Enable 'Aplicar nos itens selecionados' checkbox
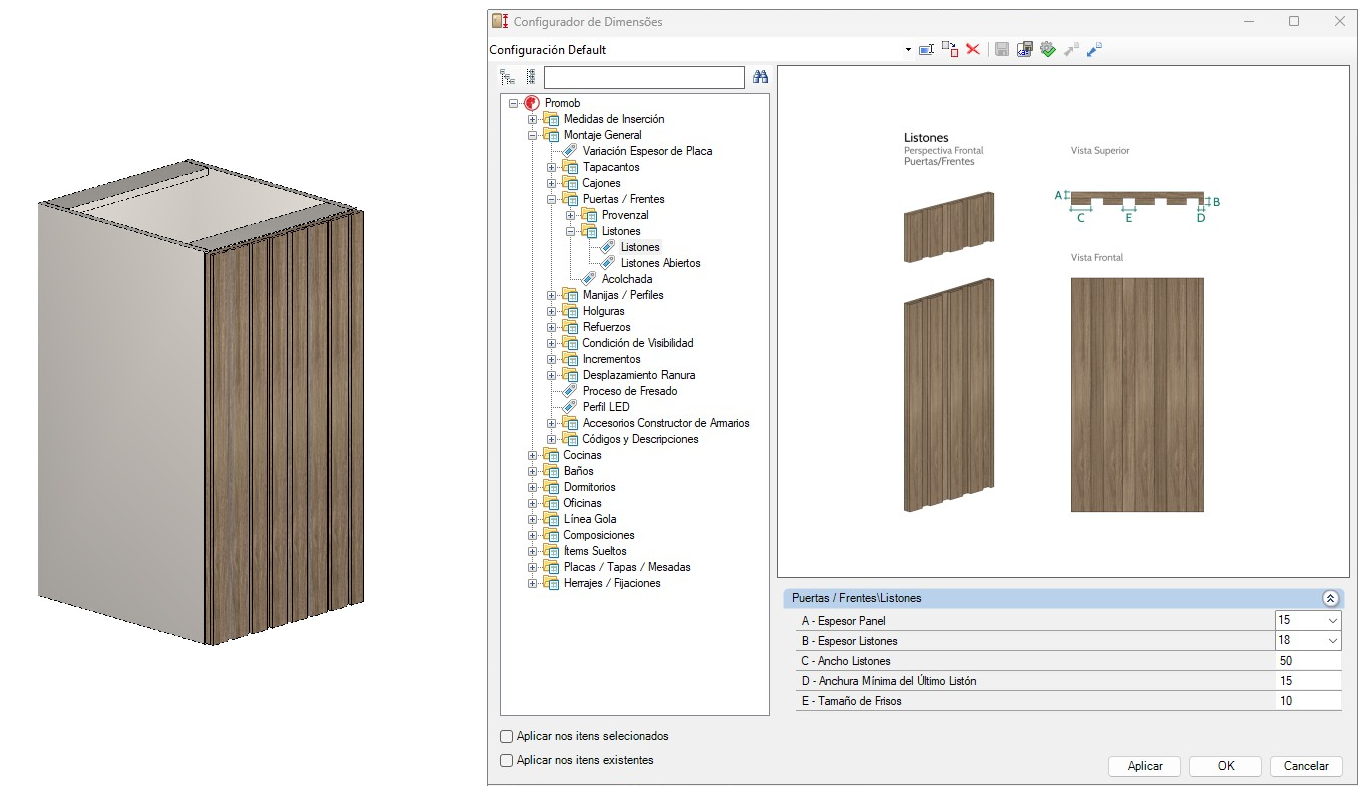Screen dimensions: 1364x803 (x=506, y=736)
